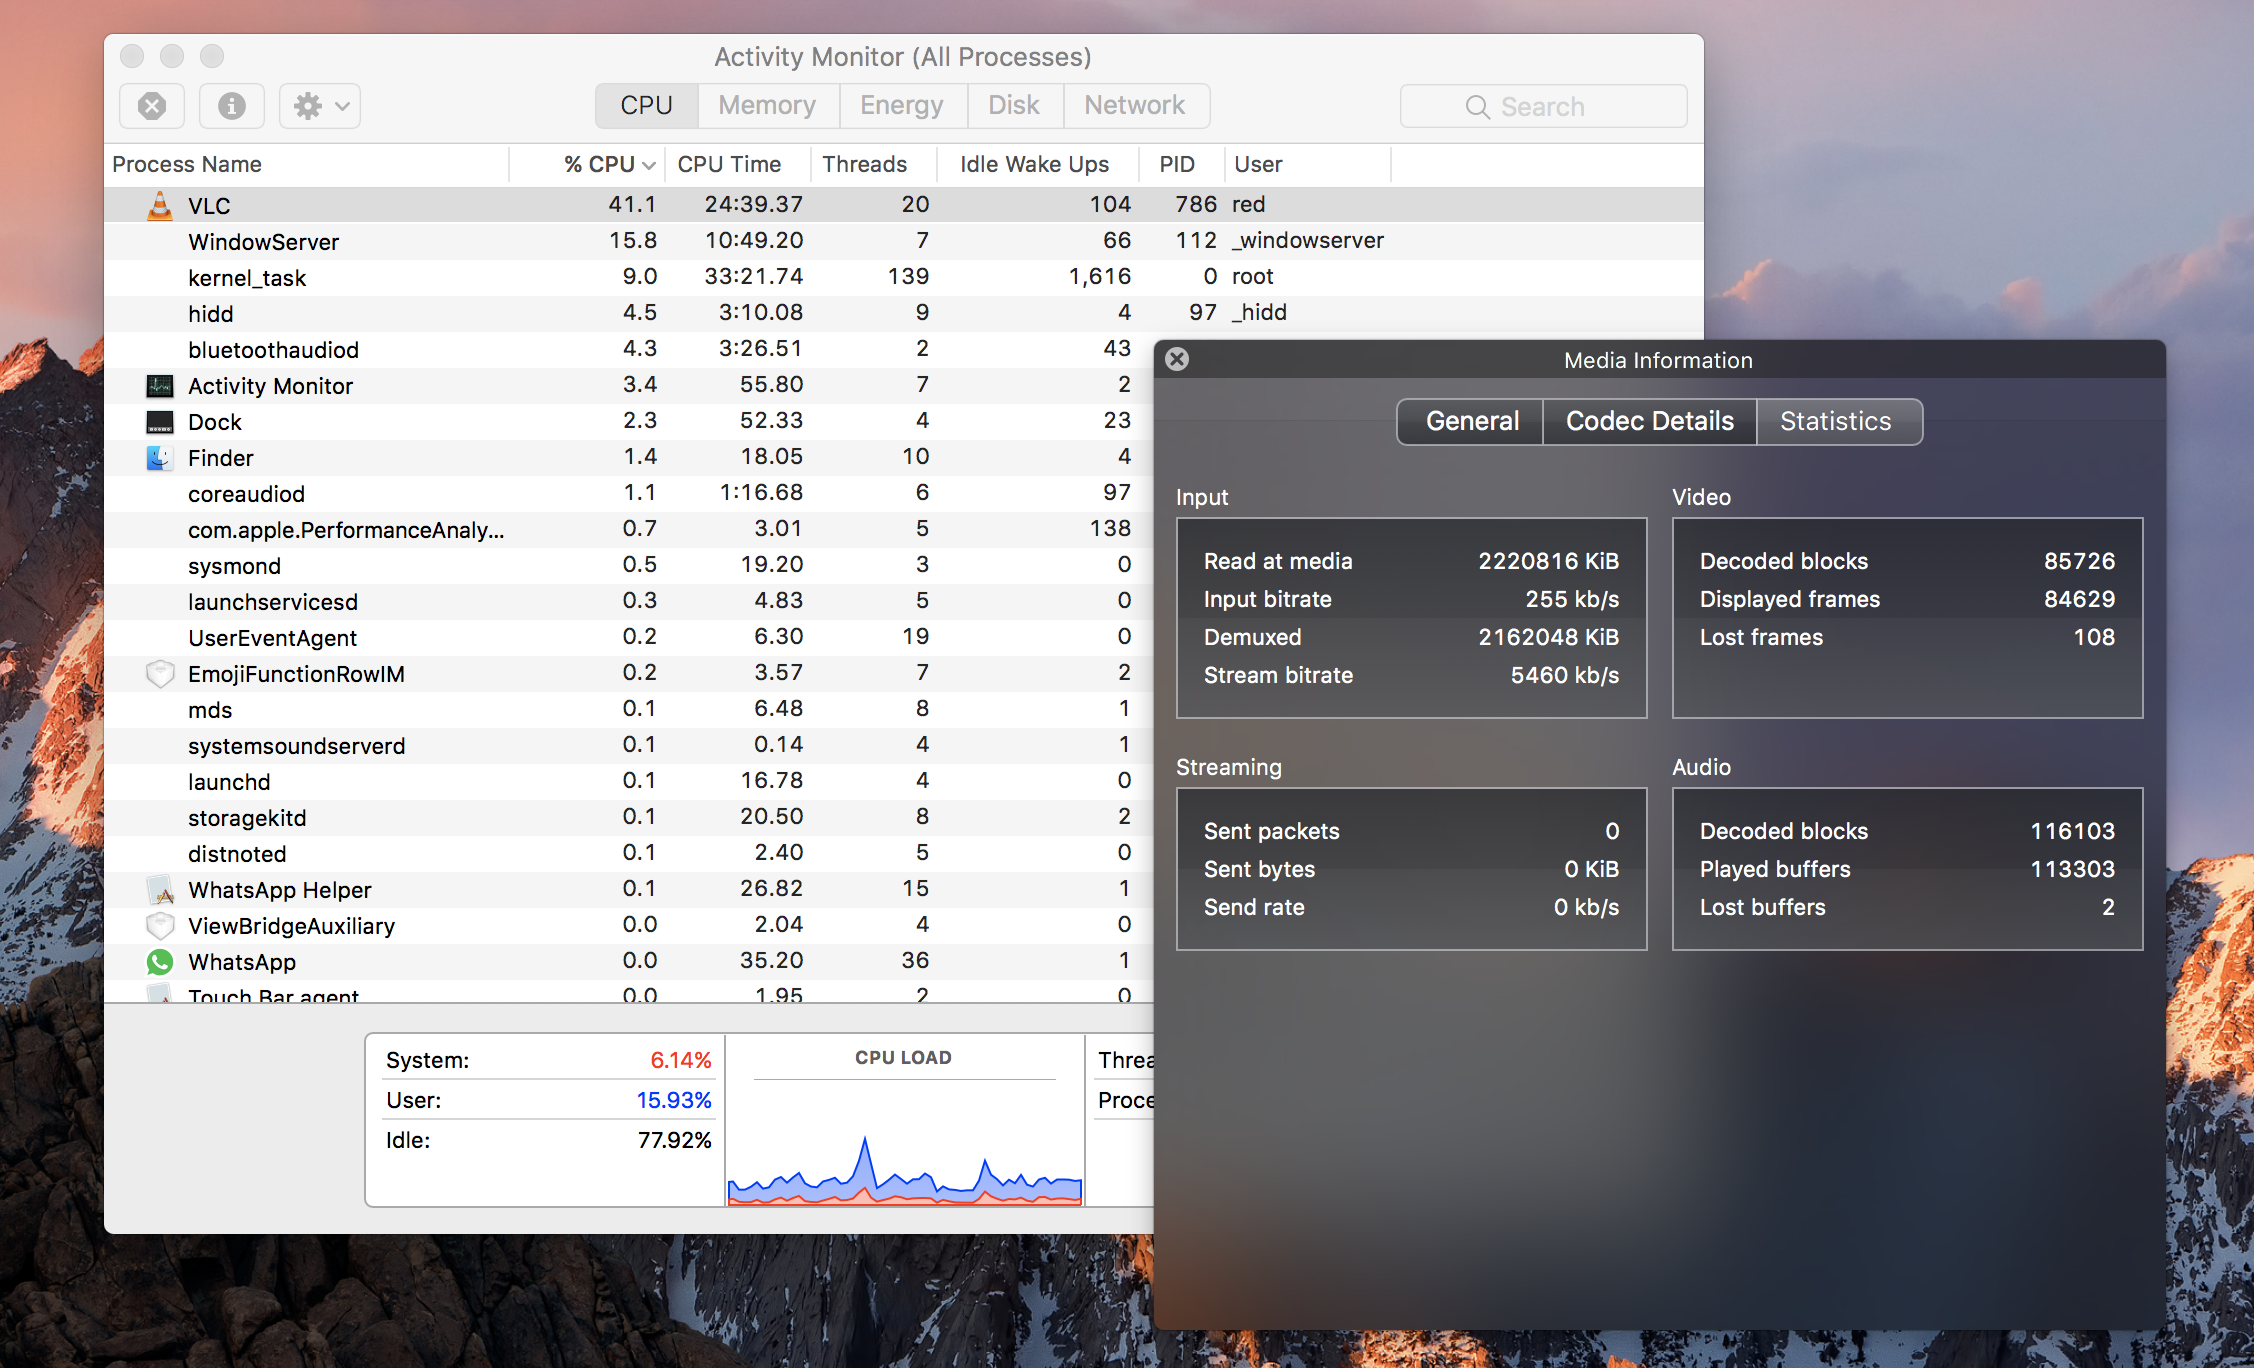The height and width of the screenshot is (1368, 2254).
Task: Click the Activity Monitor process icon
Action: [160, 386]
